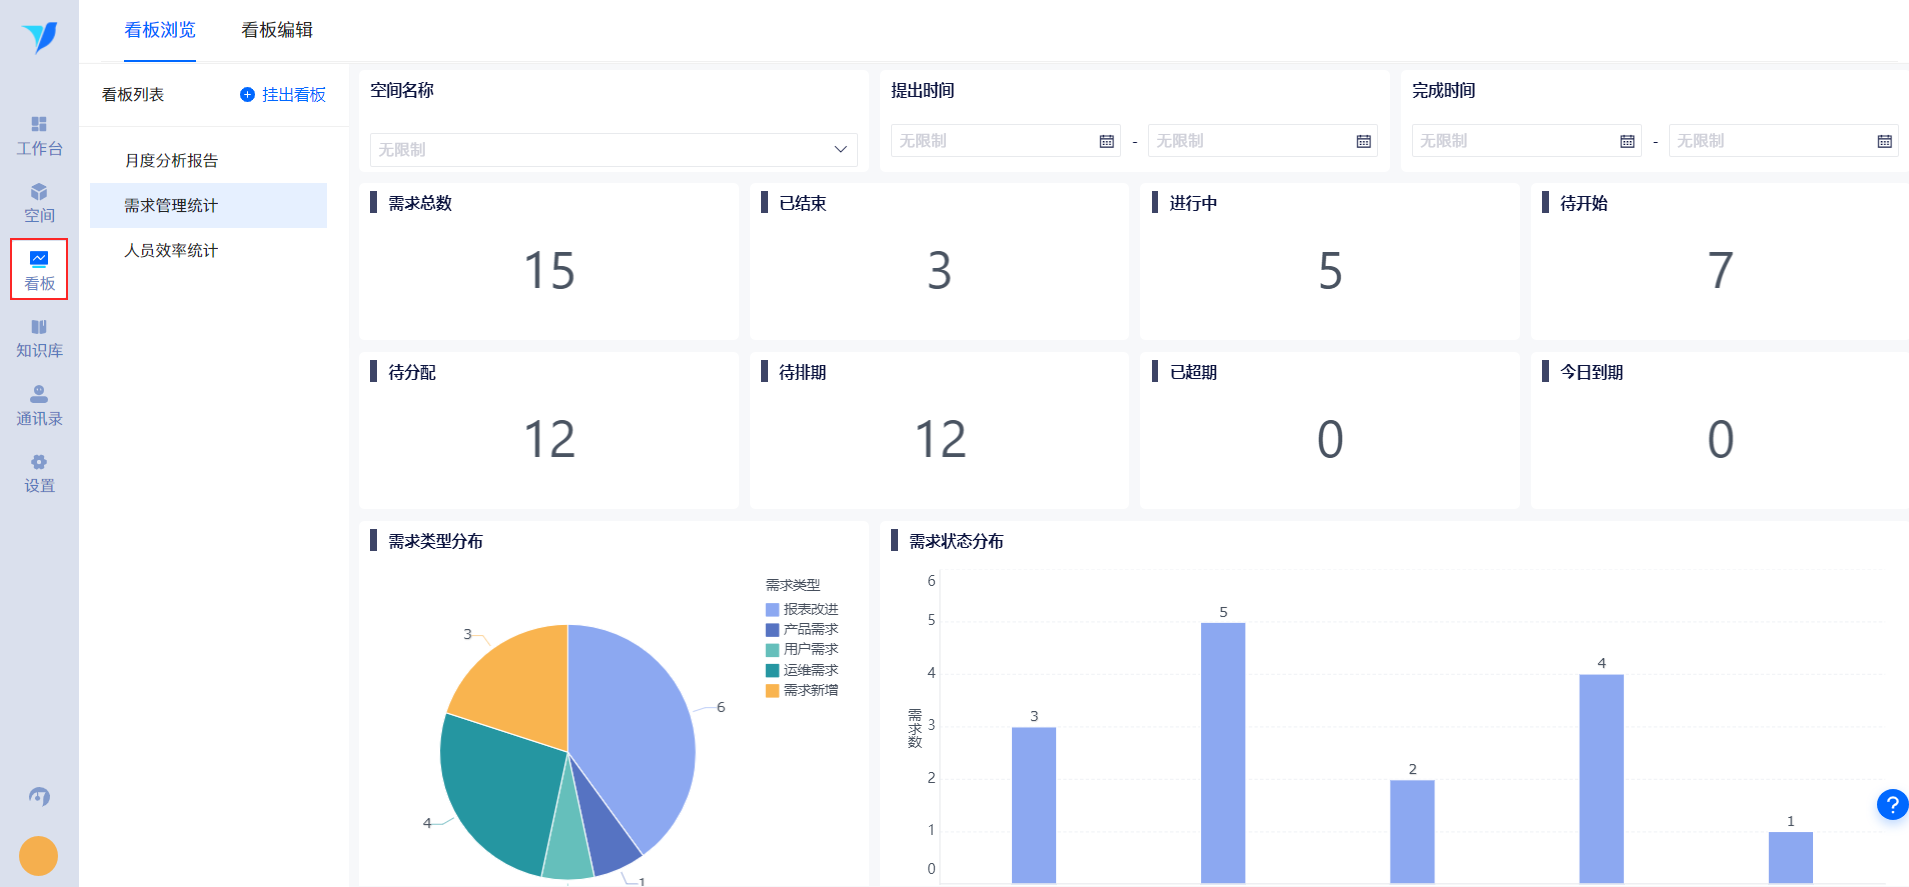Toggle the 报表改进 legend color swatch
The image size is (1909, 887).
(772, 609)
